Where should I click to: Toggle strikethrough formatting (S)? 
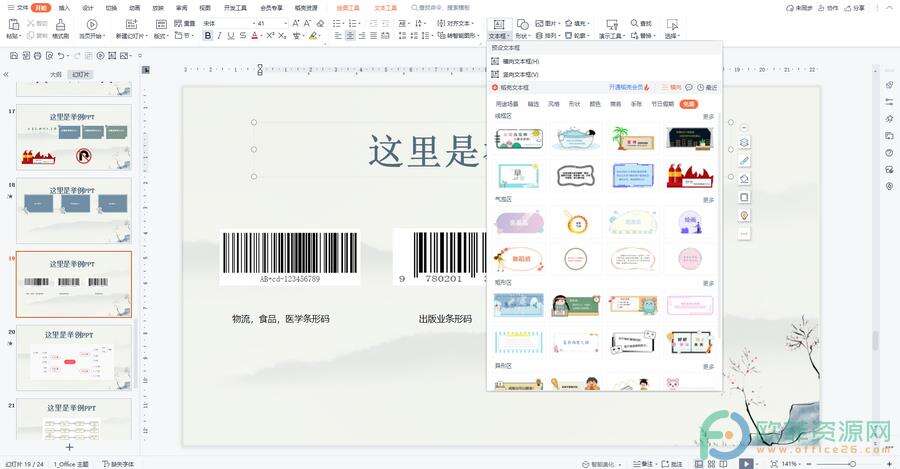(243, 36)
